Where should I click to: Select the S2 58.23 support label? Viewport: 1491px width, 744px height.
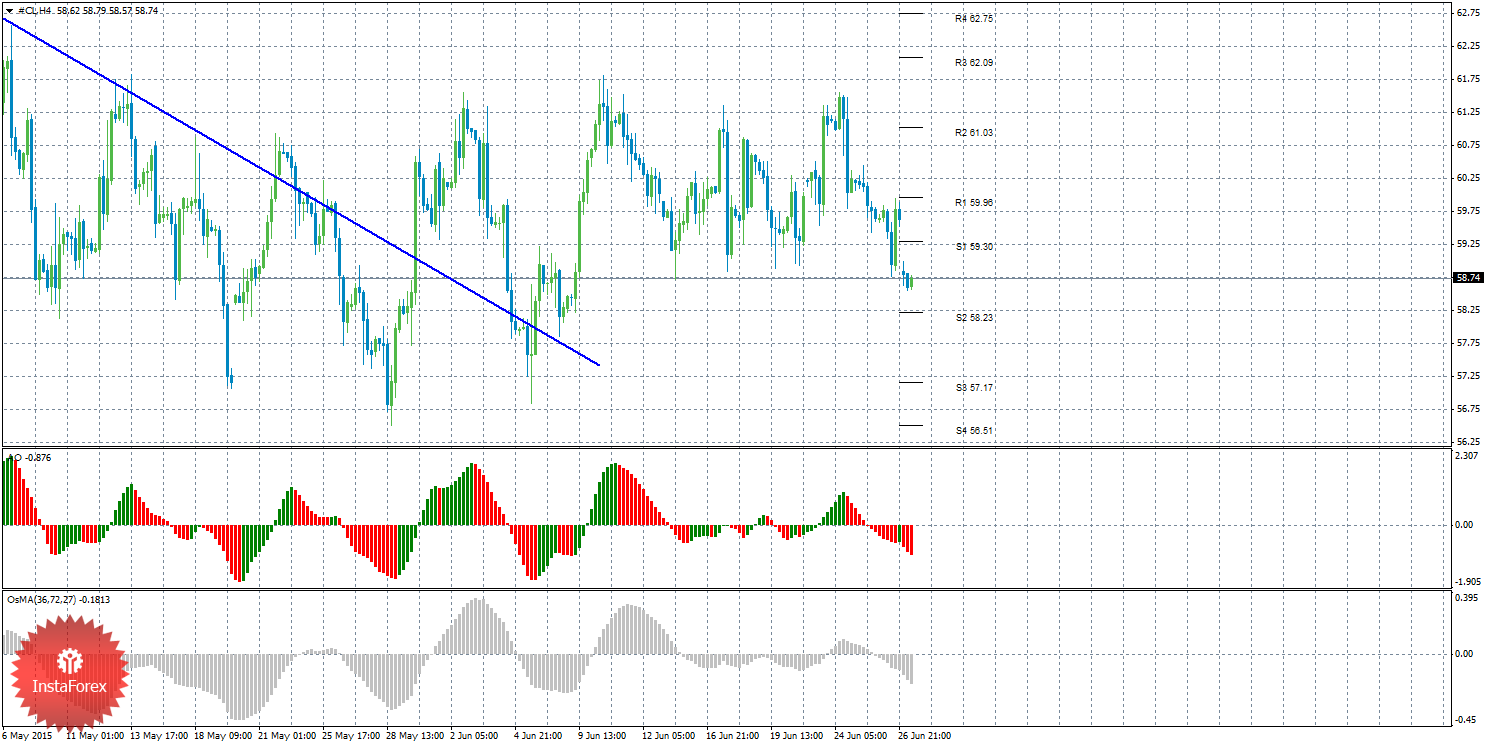974,317
